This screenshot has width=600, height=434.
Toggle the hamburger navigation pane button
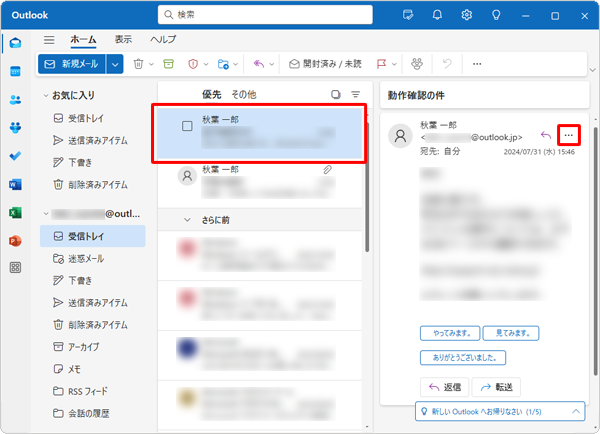click(x=49, y=39)
